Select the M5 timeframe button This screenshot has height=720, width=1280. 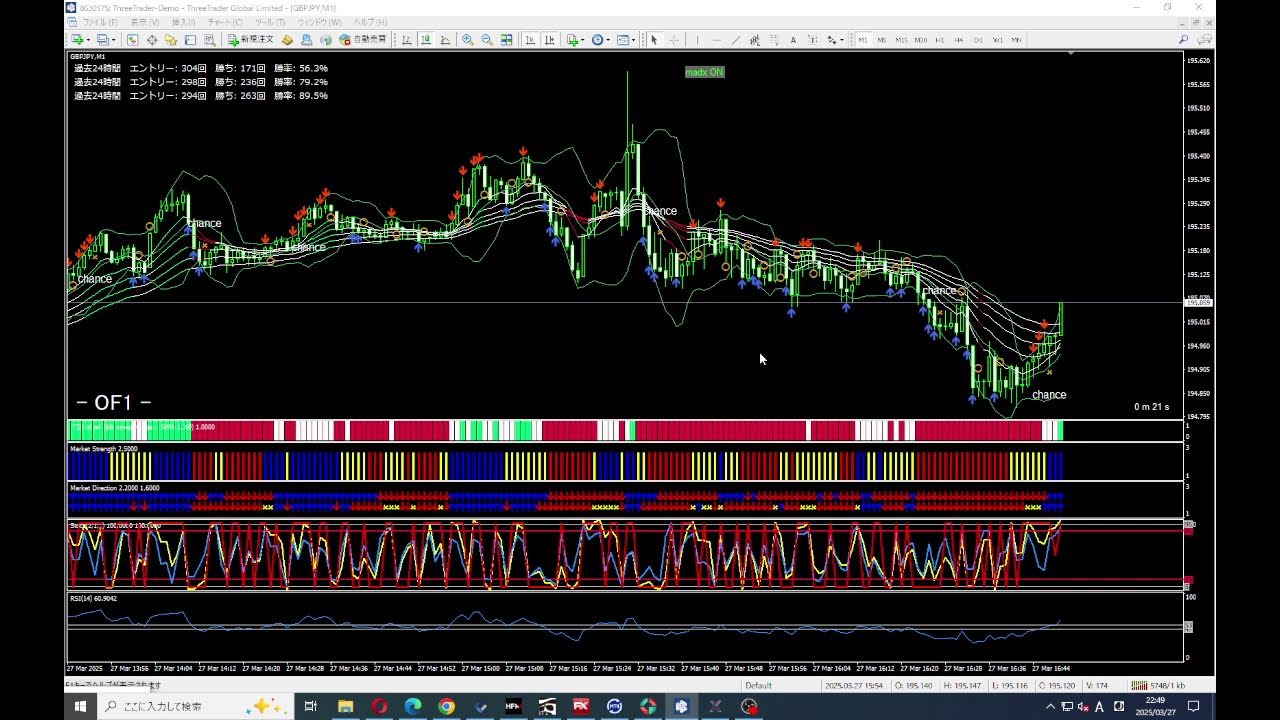881,40
